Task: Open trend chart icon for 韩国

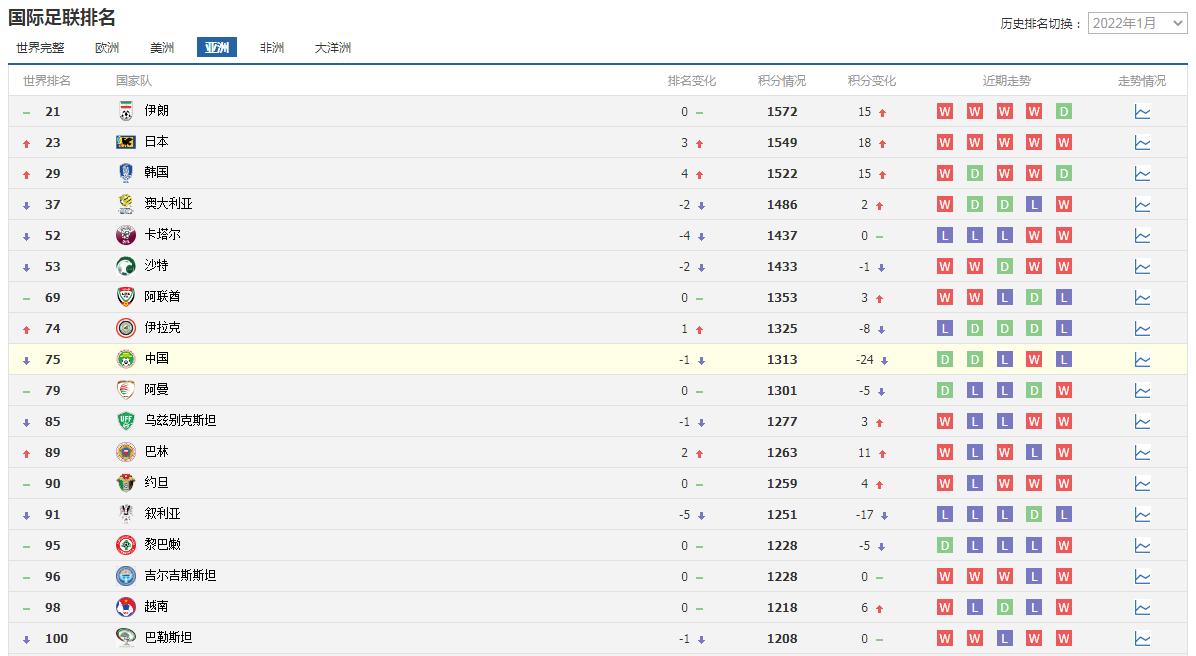Action: pos(1142,174)
